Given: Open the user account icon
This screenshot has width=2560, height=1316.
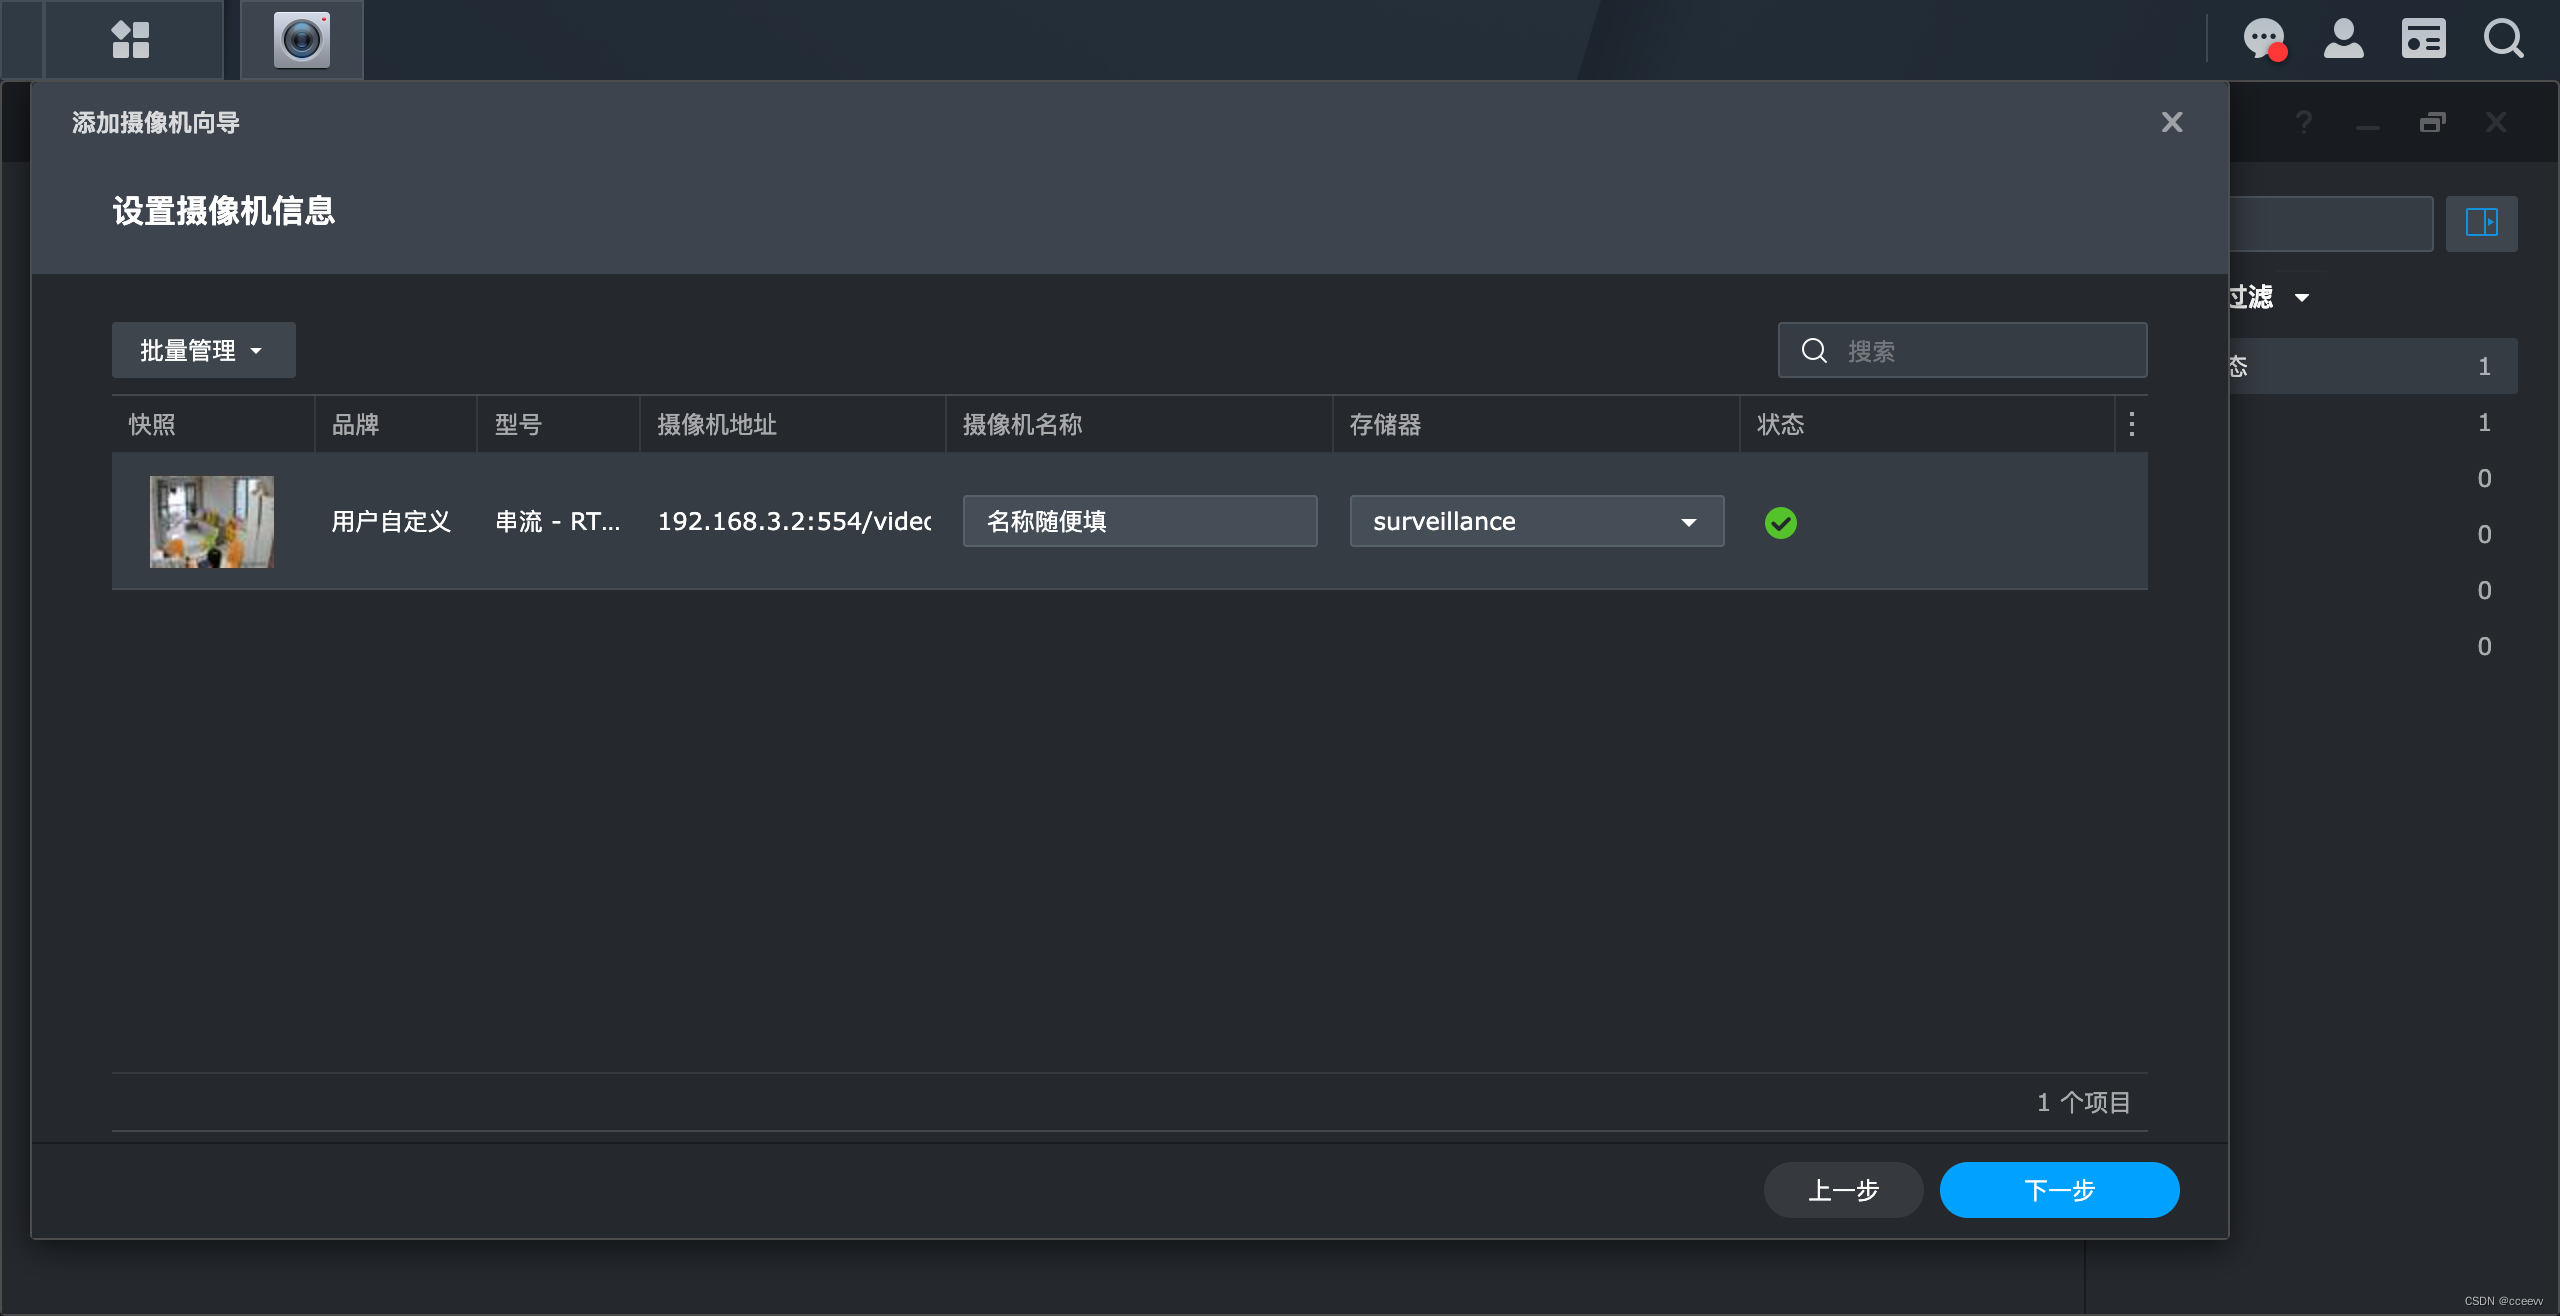Looking at the screenshot, I should pyautogui.click(x=2343, y=40).
